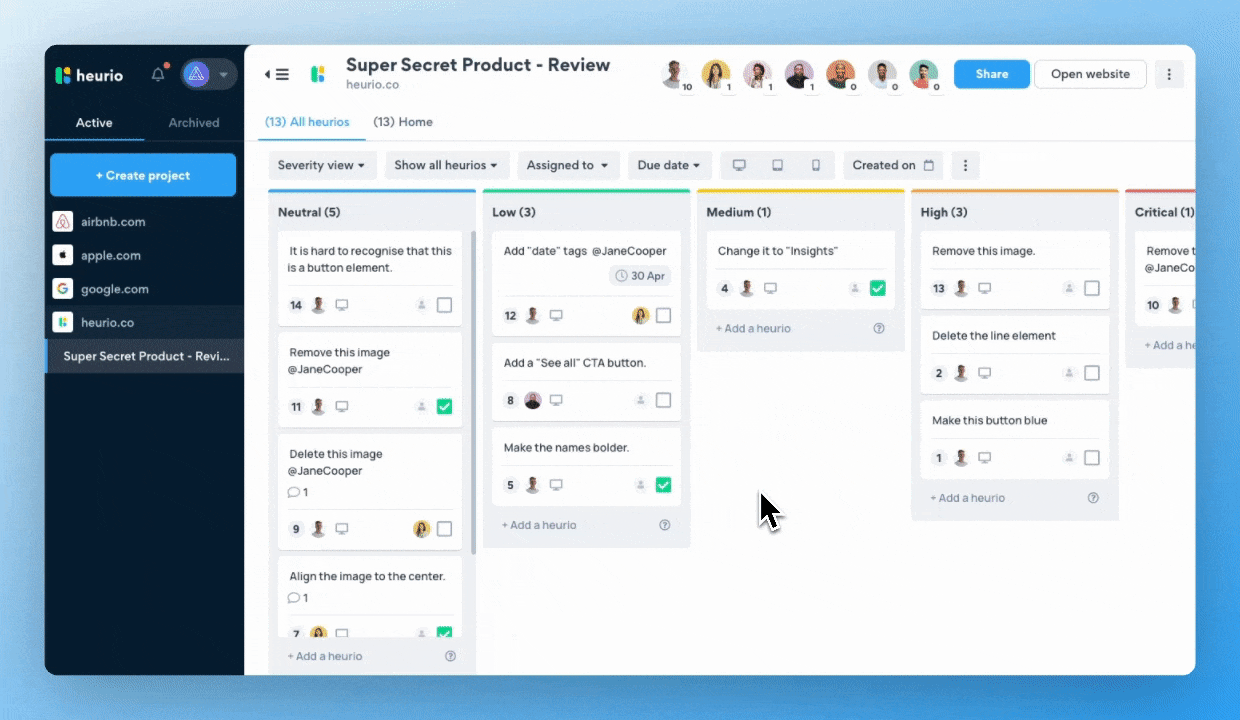This screenshot has width=1240, height=720.
Task: Collapse sidebar with the hamburger arrow icon
Action: [277, 74]
